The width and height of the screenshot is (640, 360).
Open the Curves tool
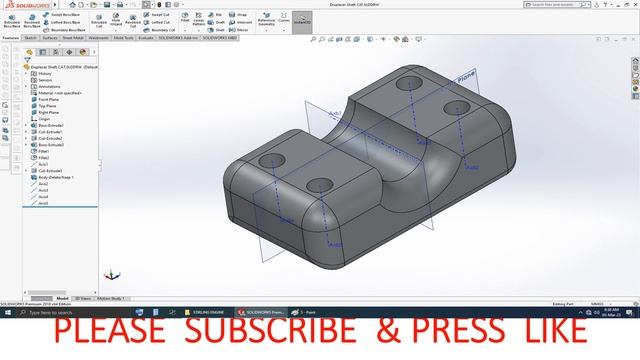tap(284, 17)
